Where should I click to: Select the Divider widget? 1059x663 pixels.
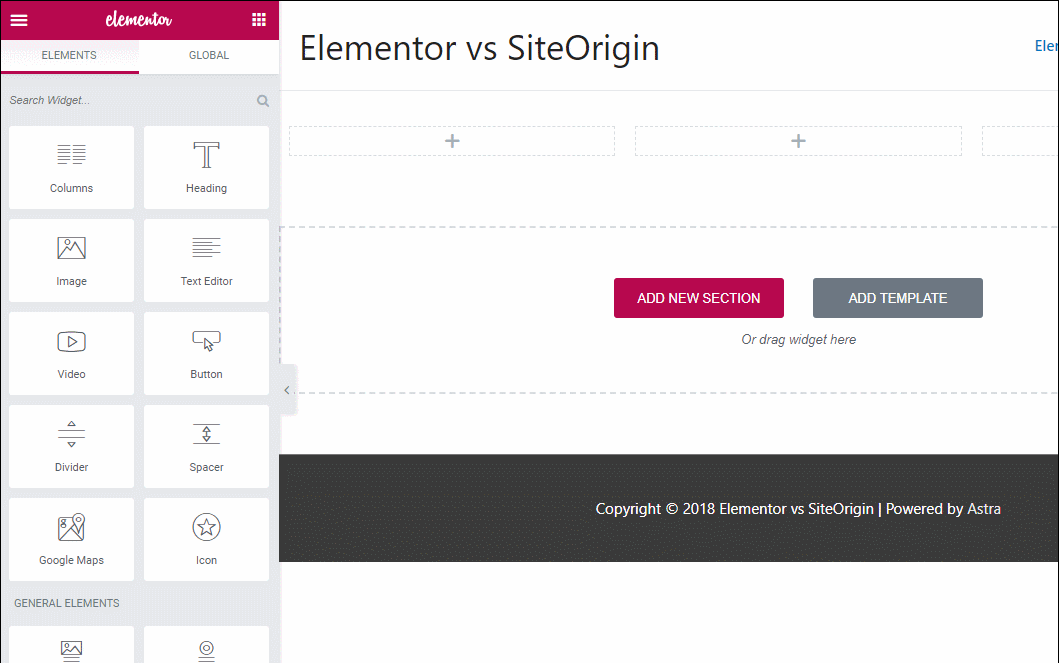pos(72,447)
